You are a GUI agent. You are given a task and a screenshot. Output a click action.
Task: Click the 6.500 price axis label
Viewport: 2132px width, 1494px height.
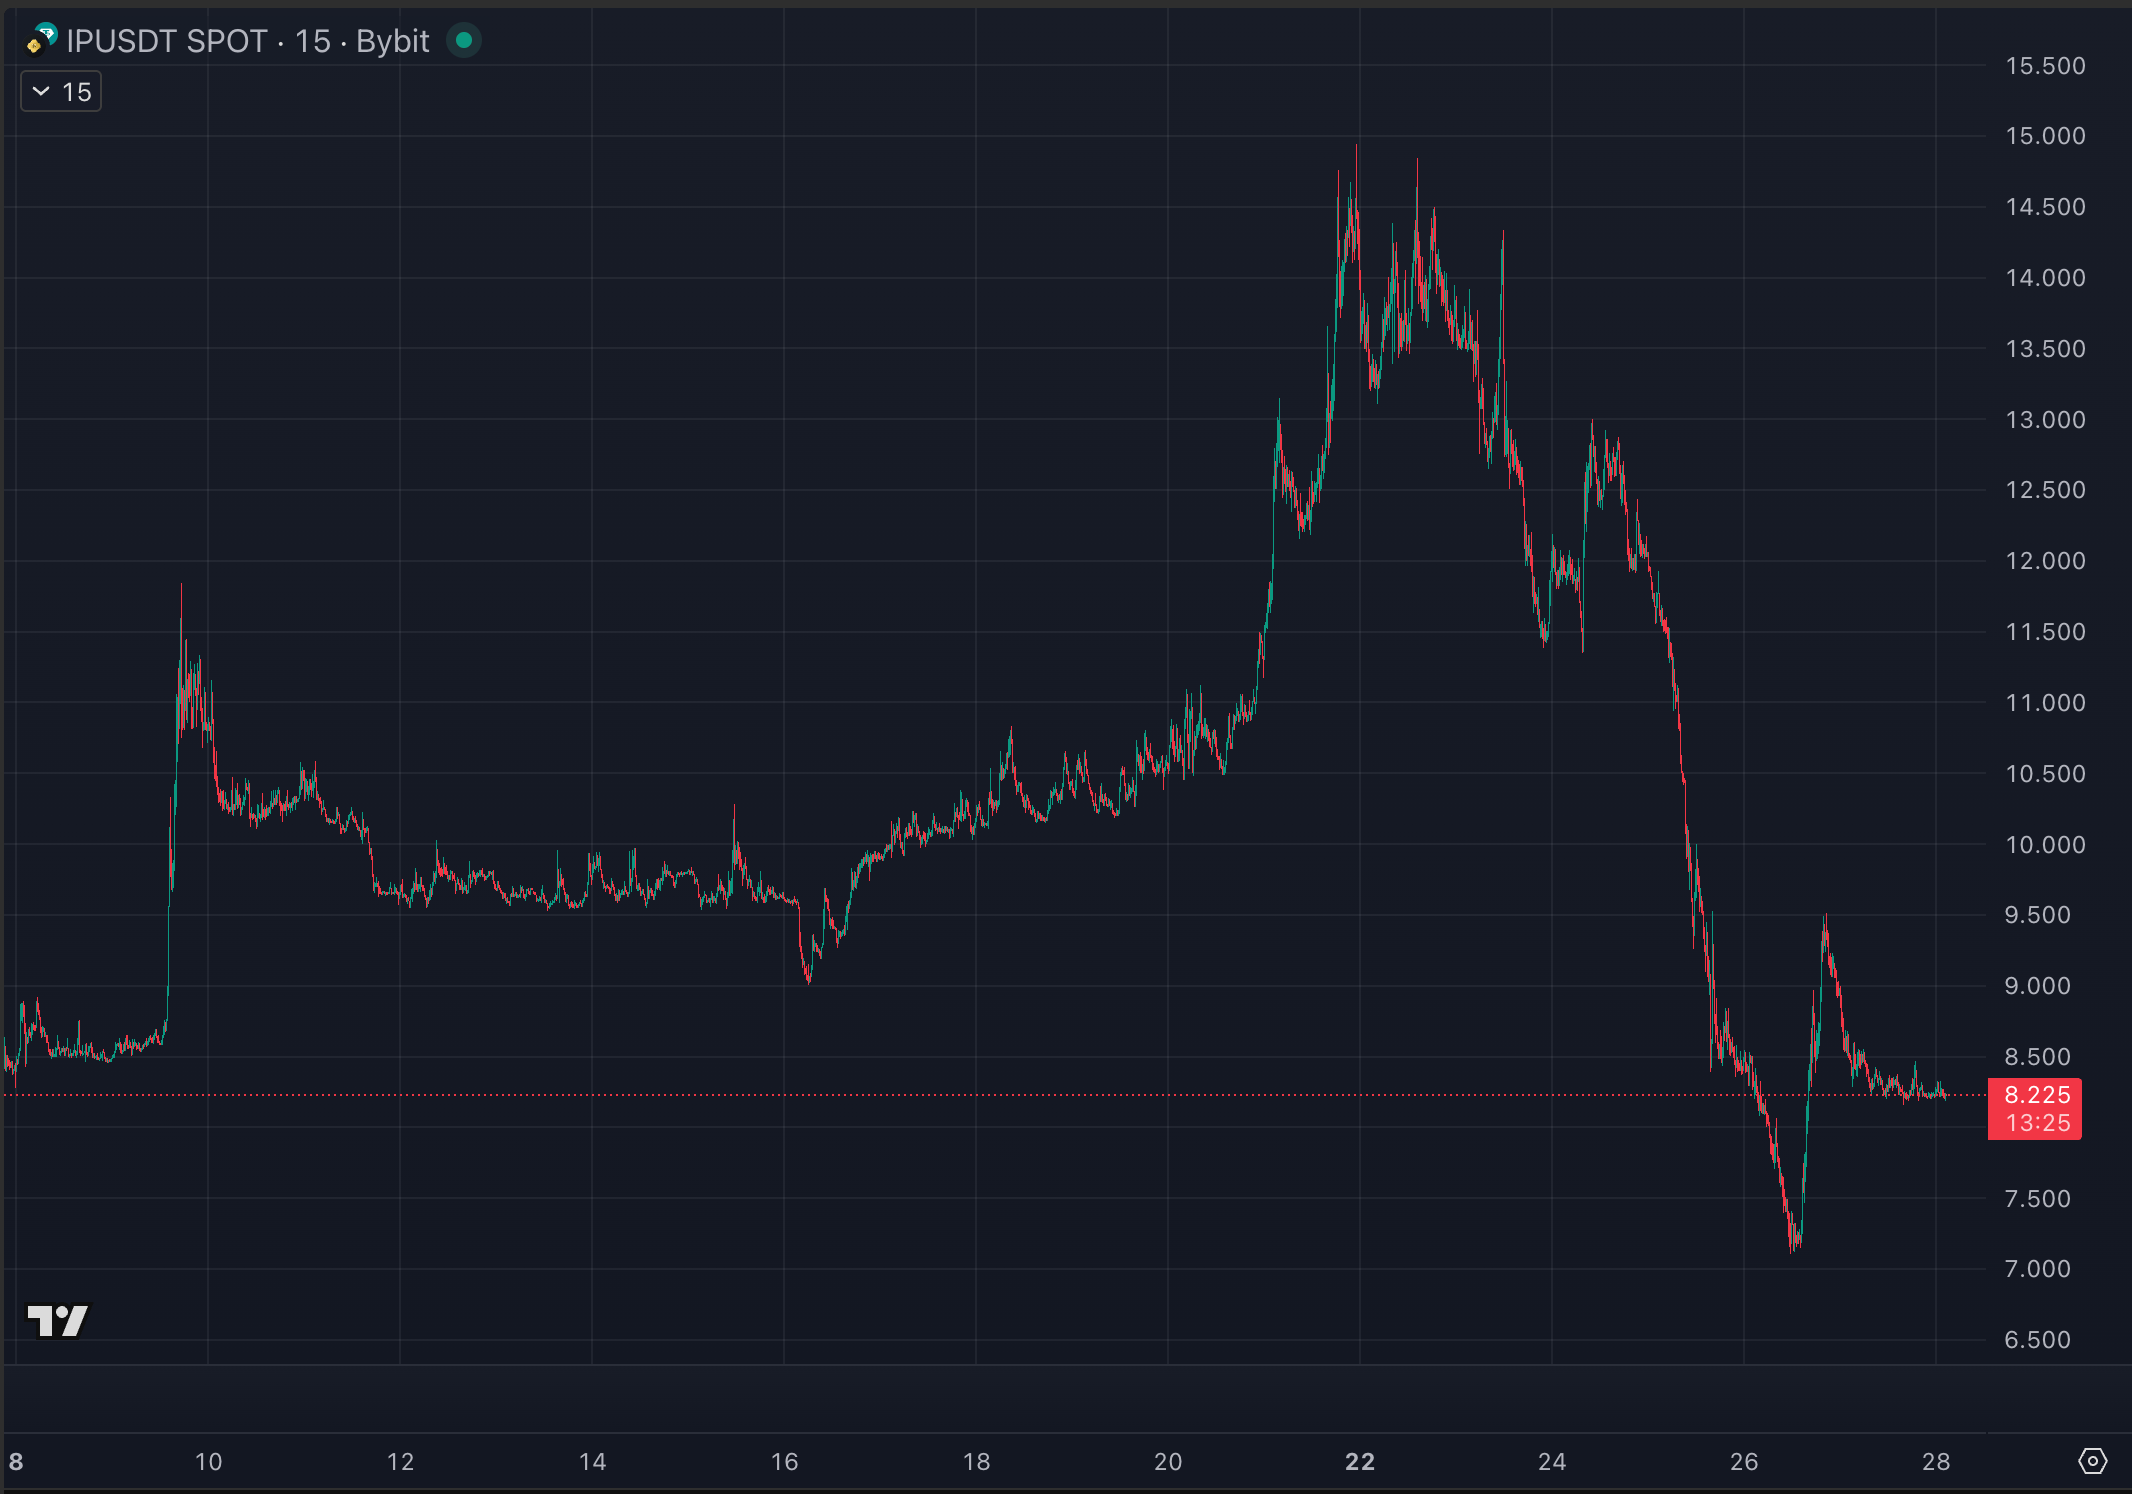[x=2037, y=1340]
